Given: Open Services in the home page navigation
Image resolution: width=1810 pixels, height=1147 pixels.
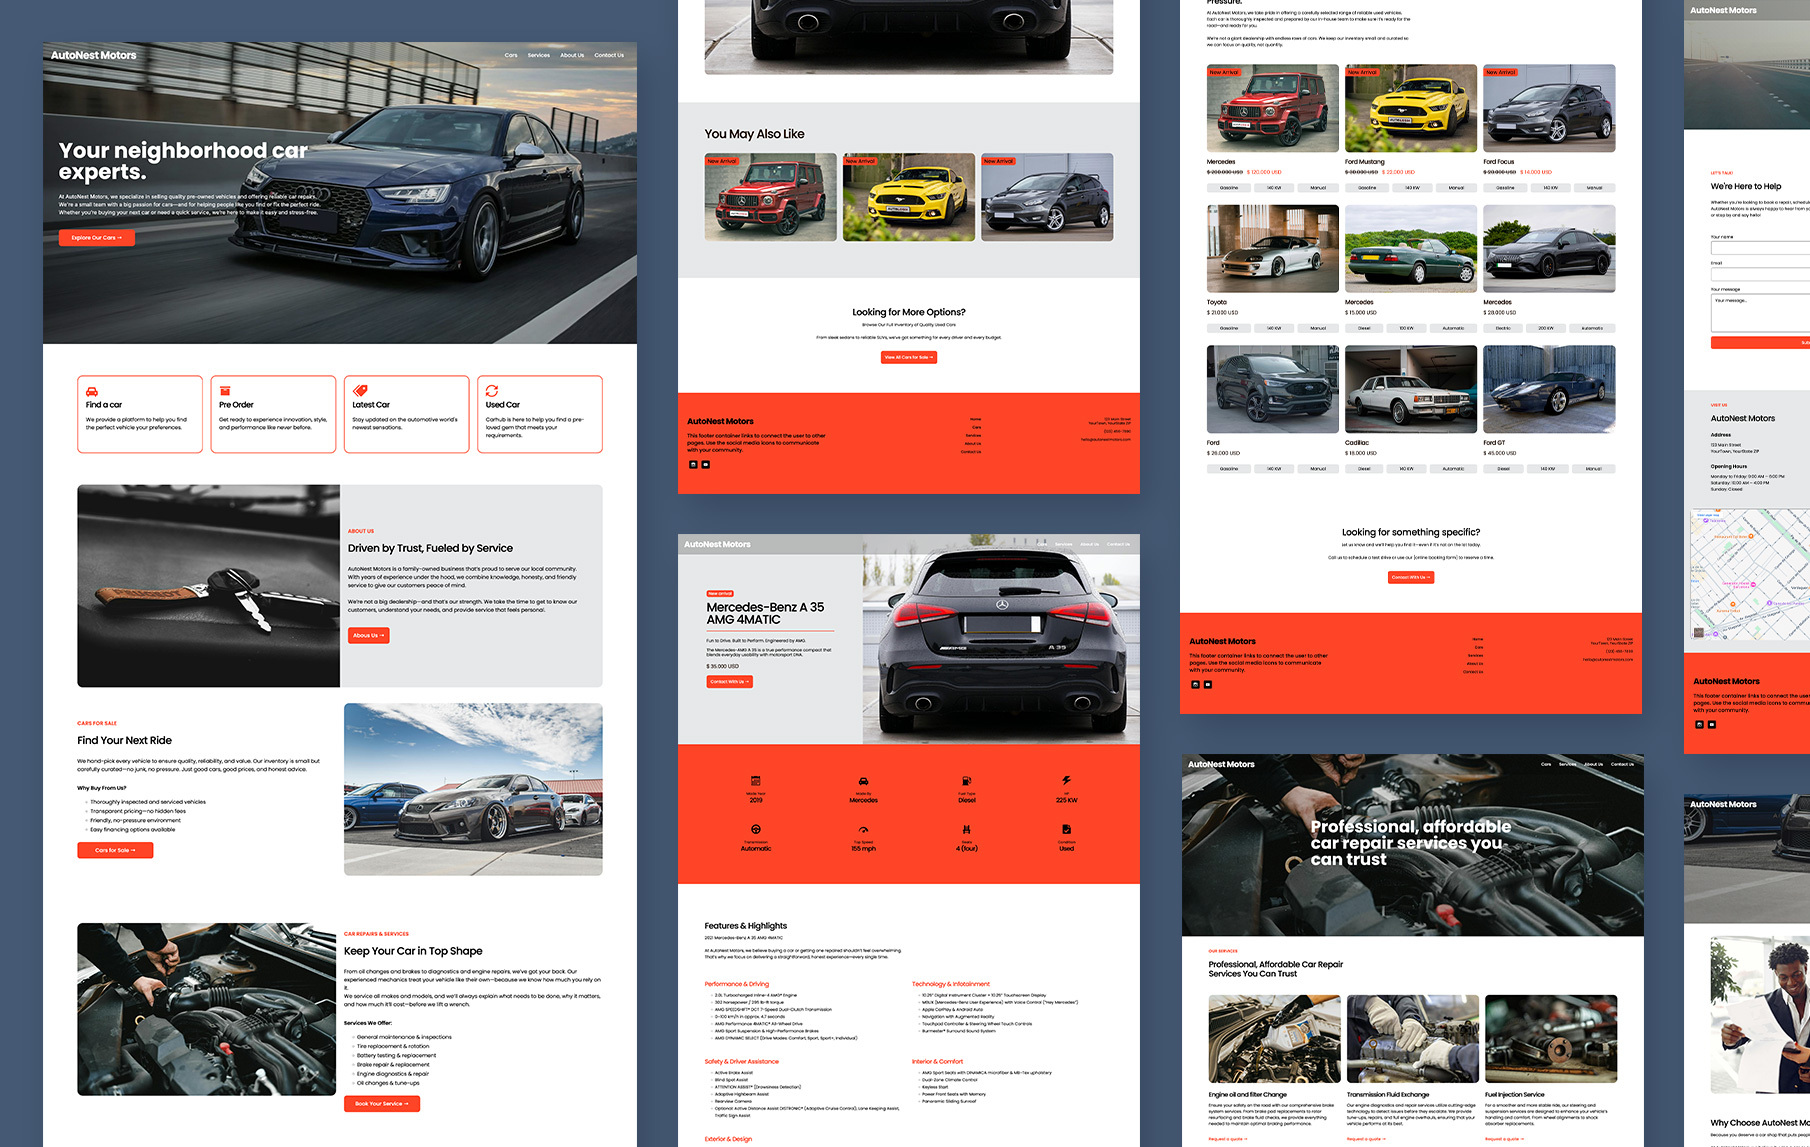Looking at the screenshot, I should coord(539,55).
